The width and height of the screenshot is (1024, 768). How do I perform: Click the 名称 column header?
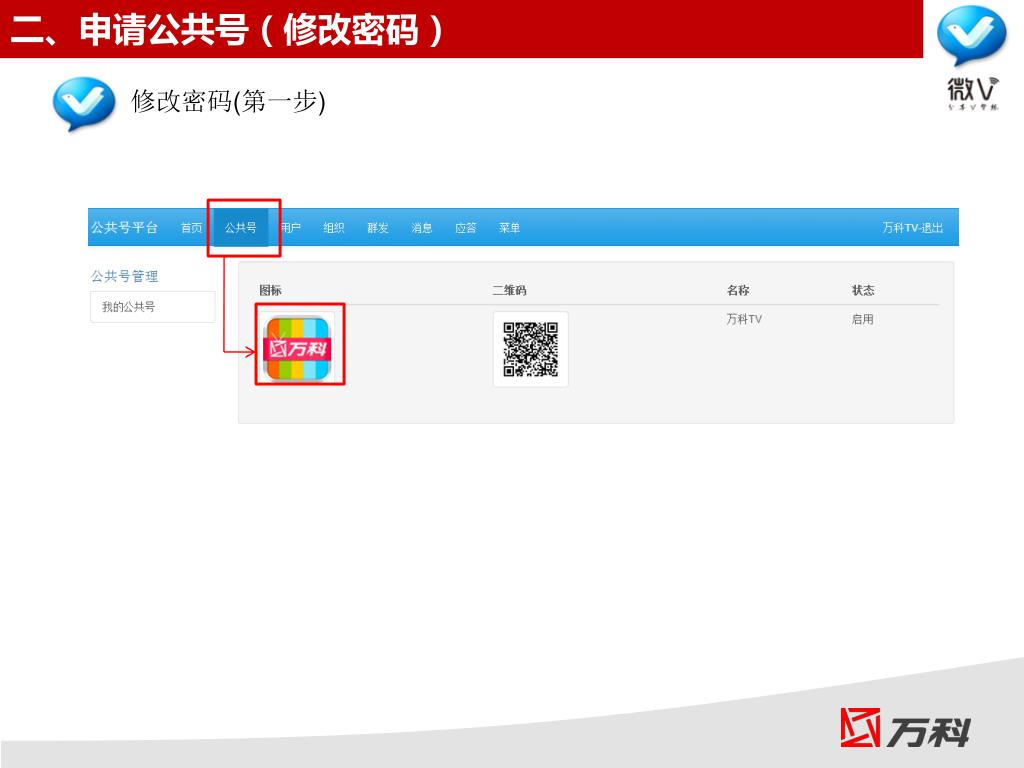(738, 290)
